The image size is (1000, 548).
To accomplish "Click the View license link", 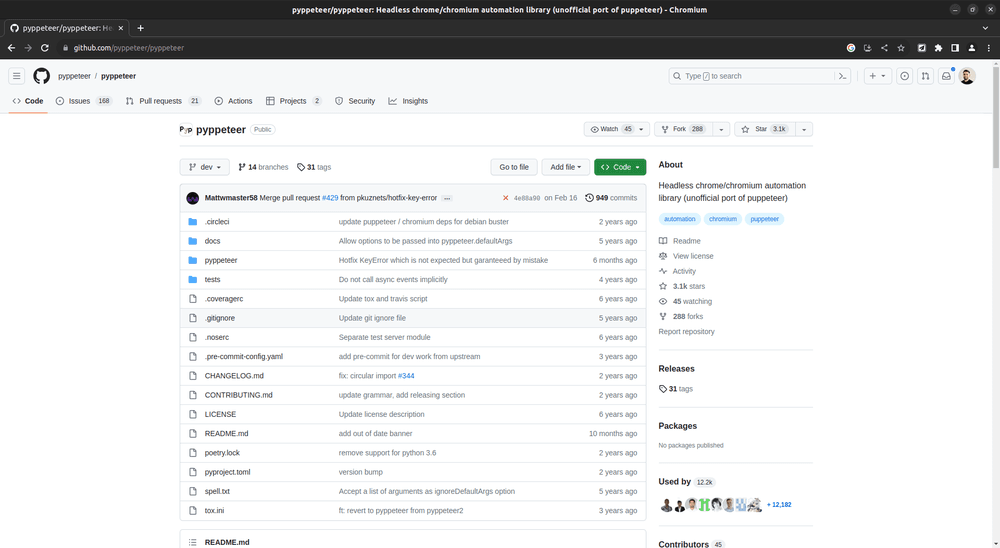I will pyautogui.click(x=686, y=256).
